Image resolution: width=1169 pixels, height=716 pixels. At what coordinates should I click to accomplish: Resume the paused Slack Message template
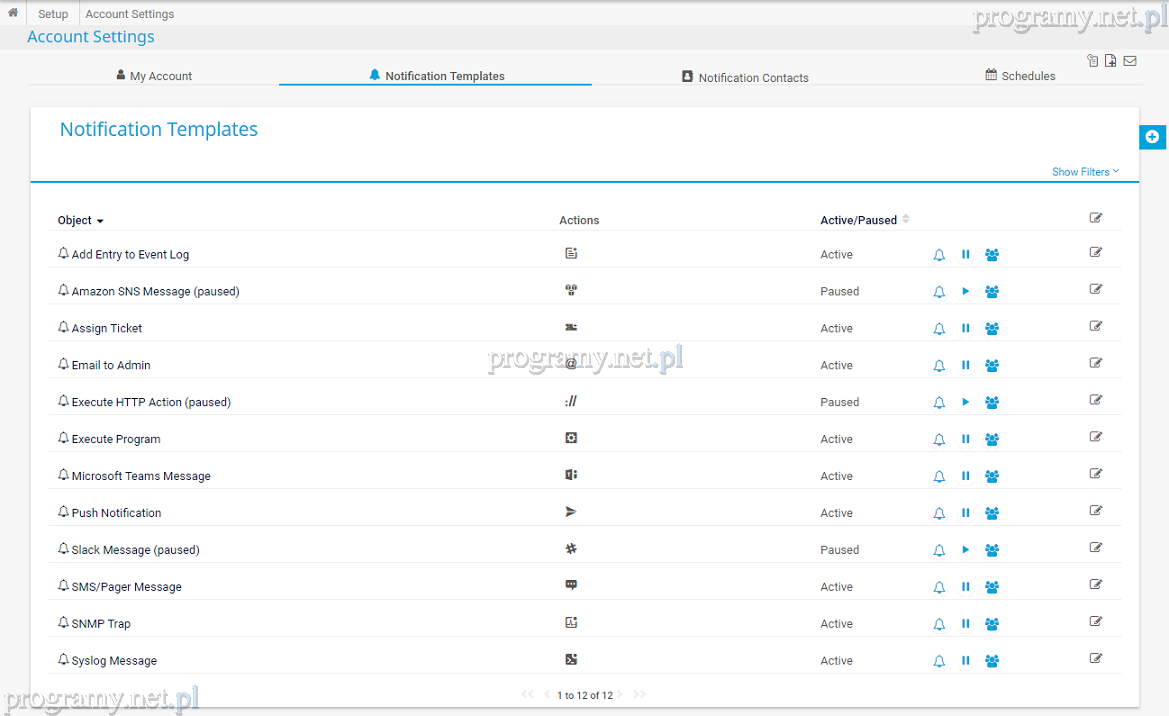tap(966, 550)
